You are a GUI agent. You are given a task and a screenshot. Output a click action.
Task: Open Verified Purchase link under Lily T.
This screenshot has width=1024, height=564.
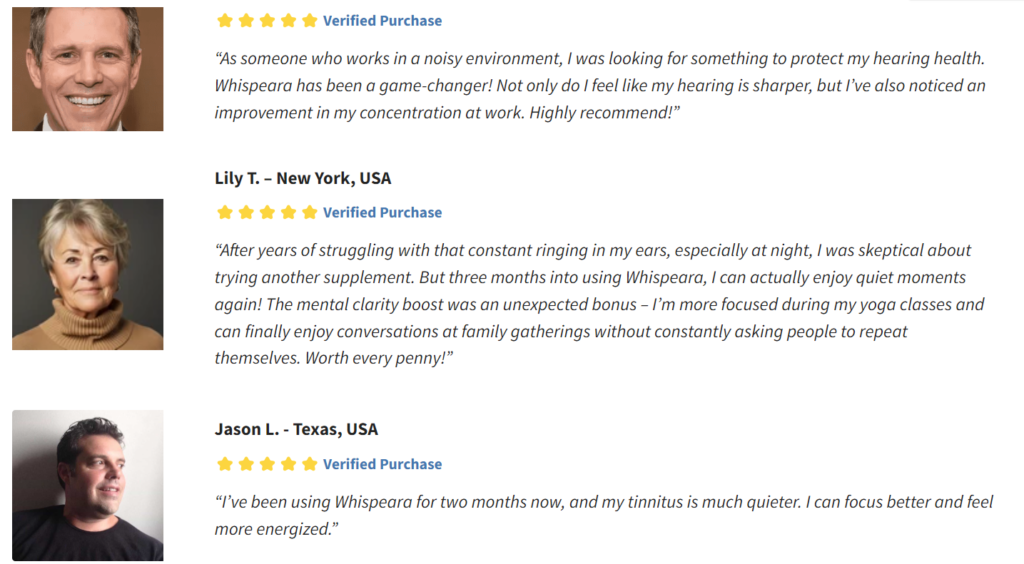click(x=382, y=213)
